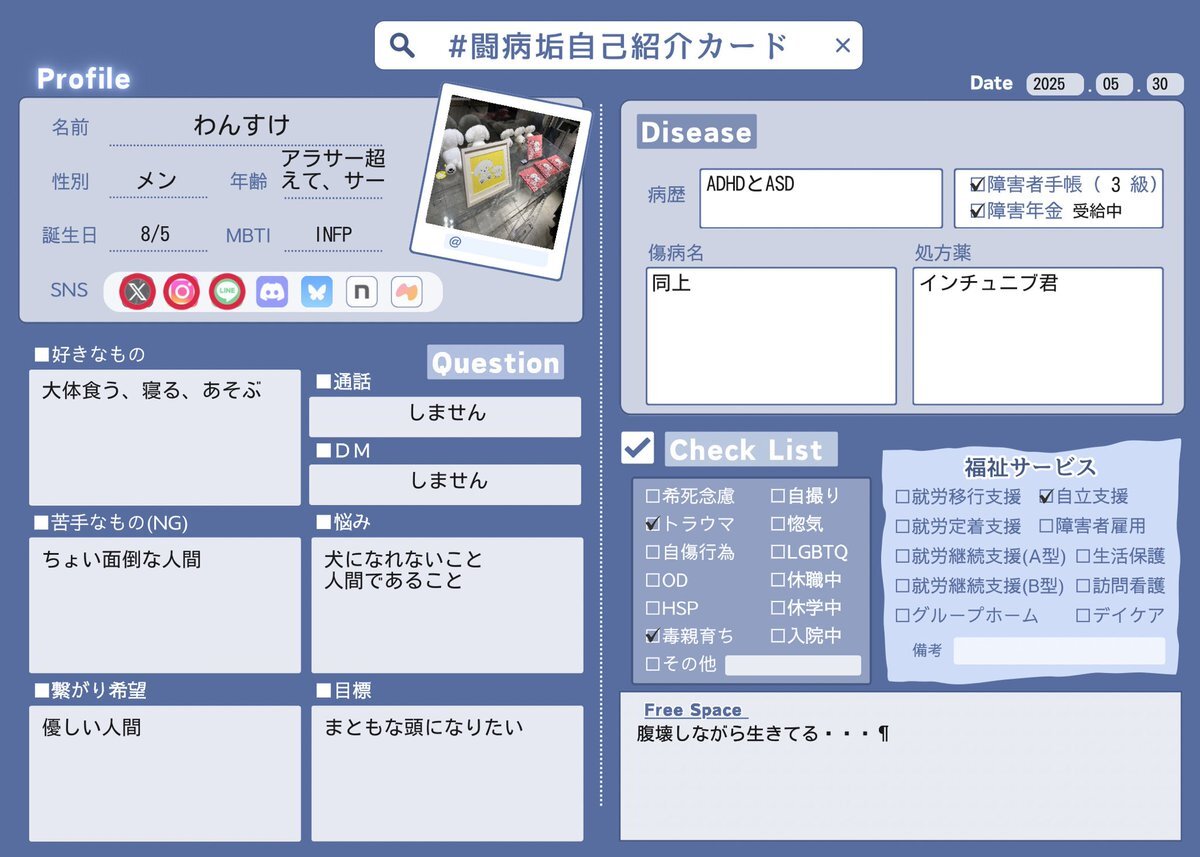This screenshot has height=857, width=1200.
Task: Check the 休学中 checkbox
Action: (x=778, y=608)
